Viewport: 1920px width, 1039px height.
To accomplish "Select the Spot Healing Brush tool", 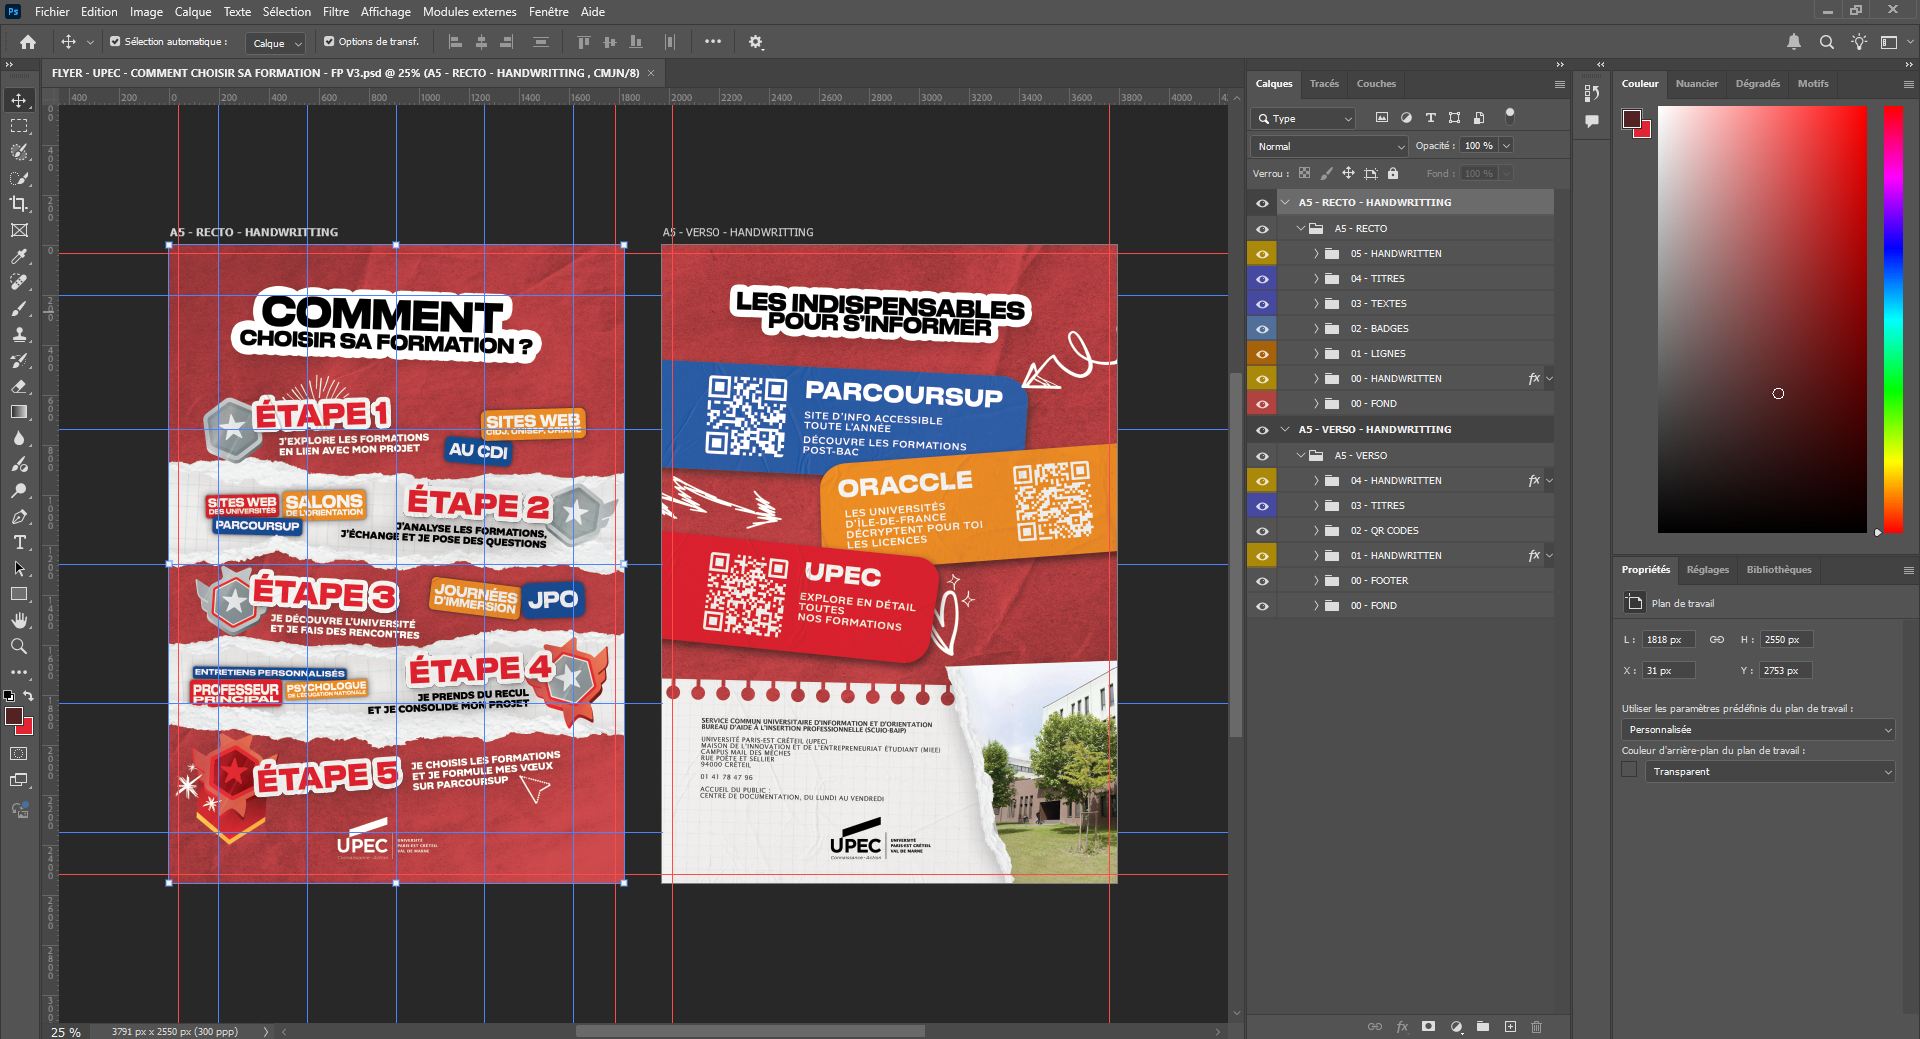I will tap(19, 282).
